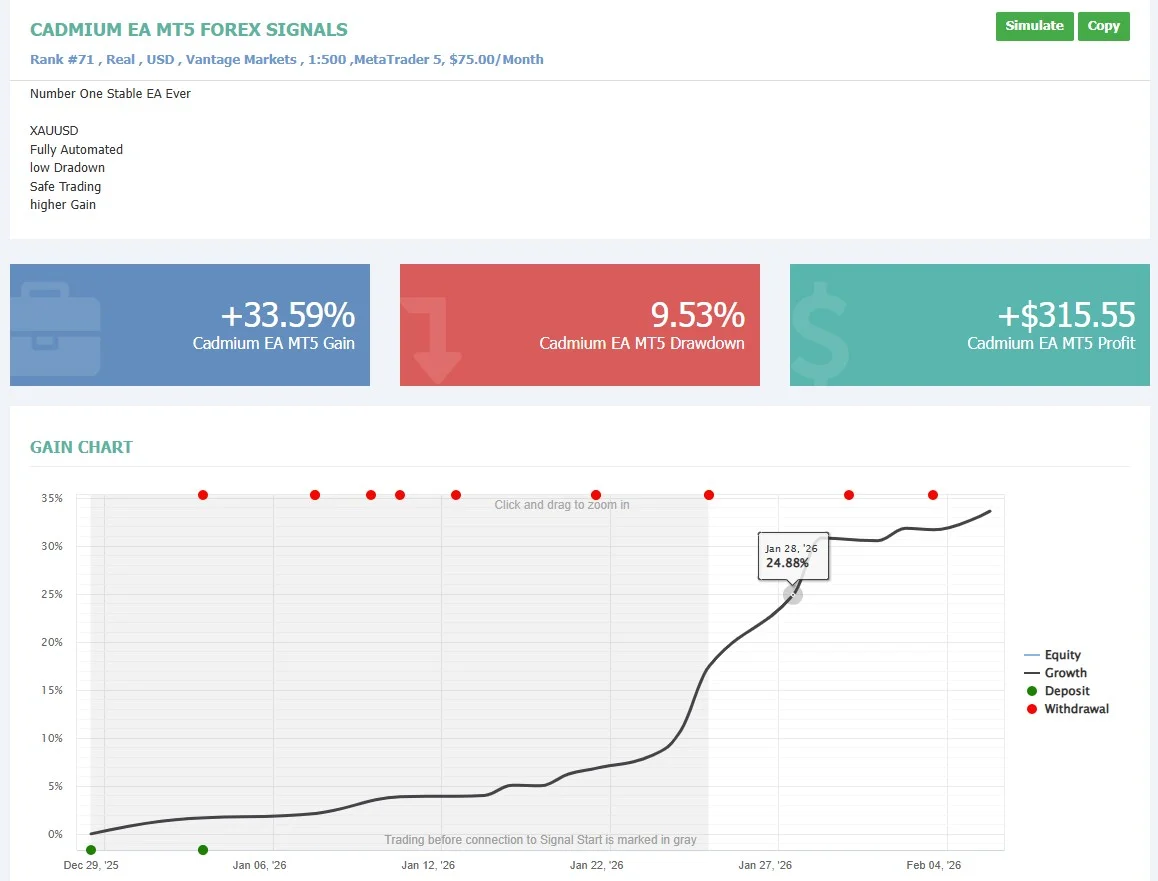Open the Cadmium EA MT5 Forex Signals title
Viewport: 1158px width, 881px height.
[189, 30]
